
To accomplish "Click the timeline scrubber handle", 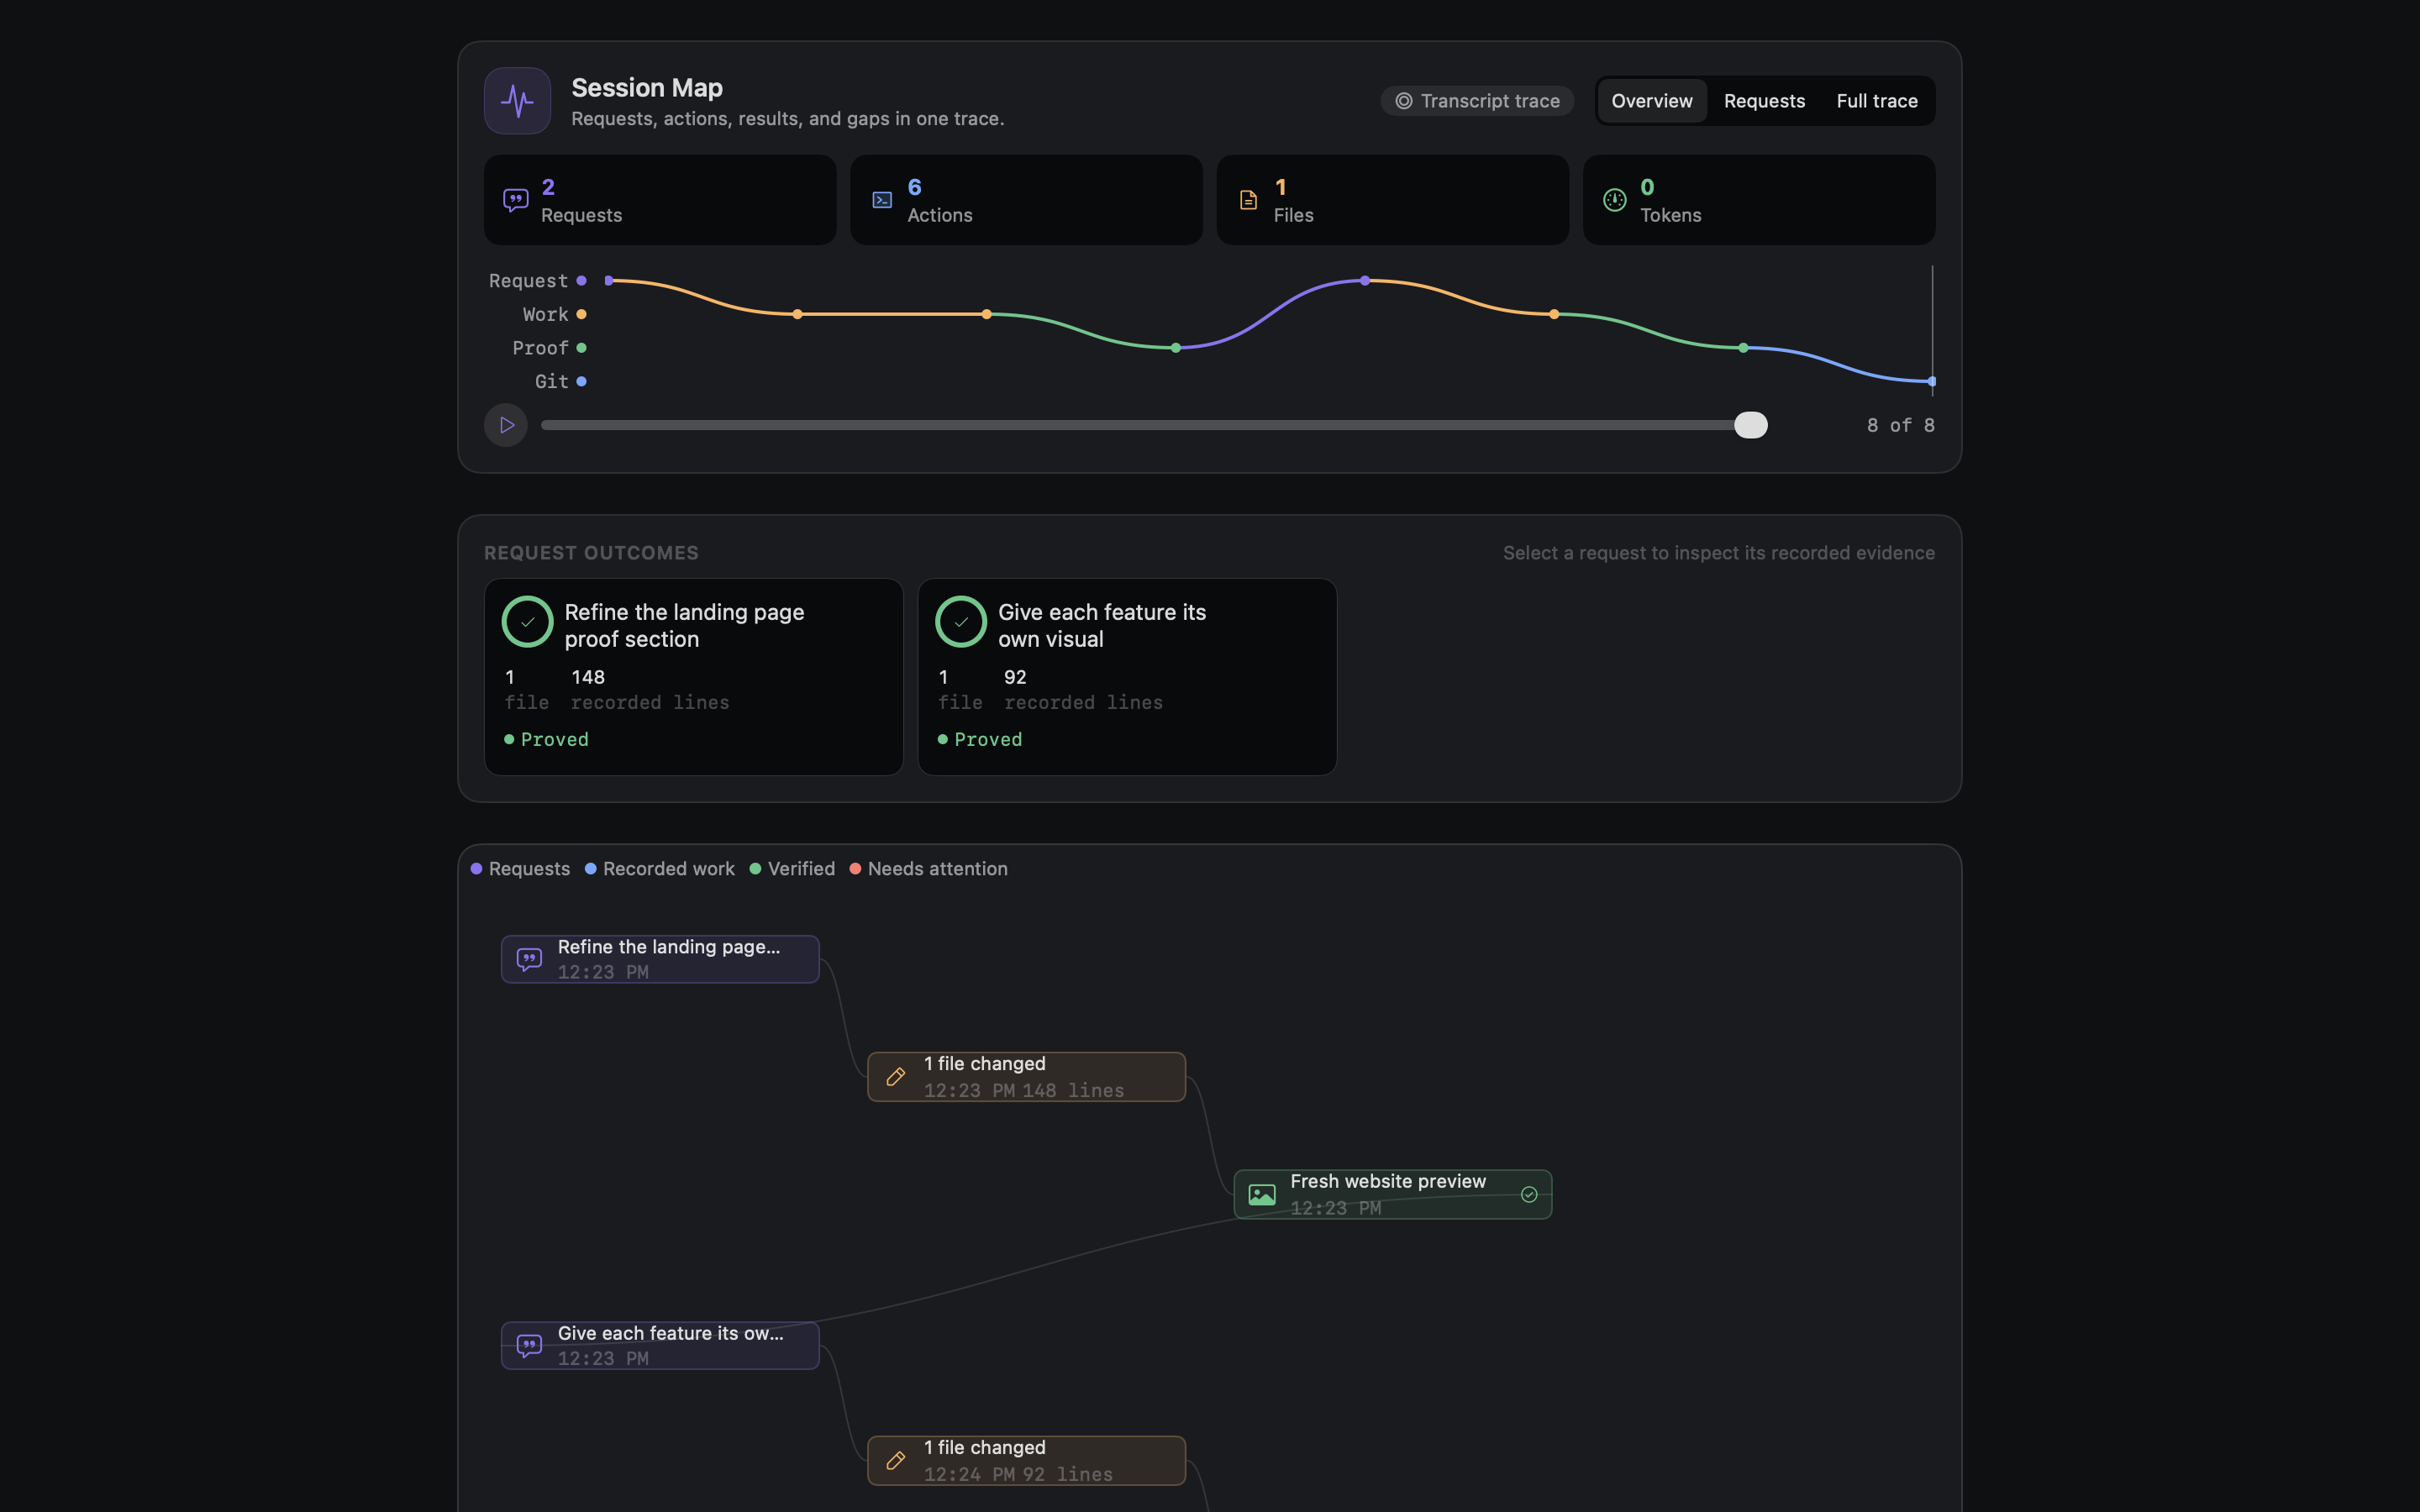I will pos(1751,425).
